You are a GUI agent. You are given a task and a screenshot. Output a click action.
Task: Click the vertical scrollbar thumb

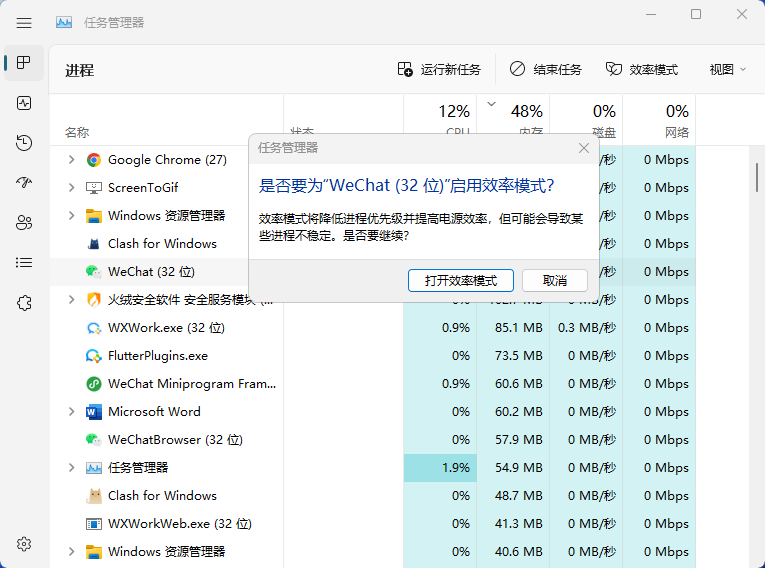coord(757,178)
